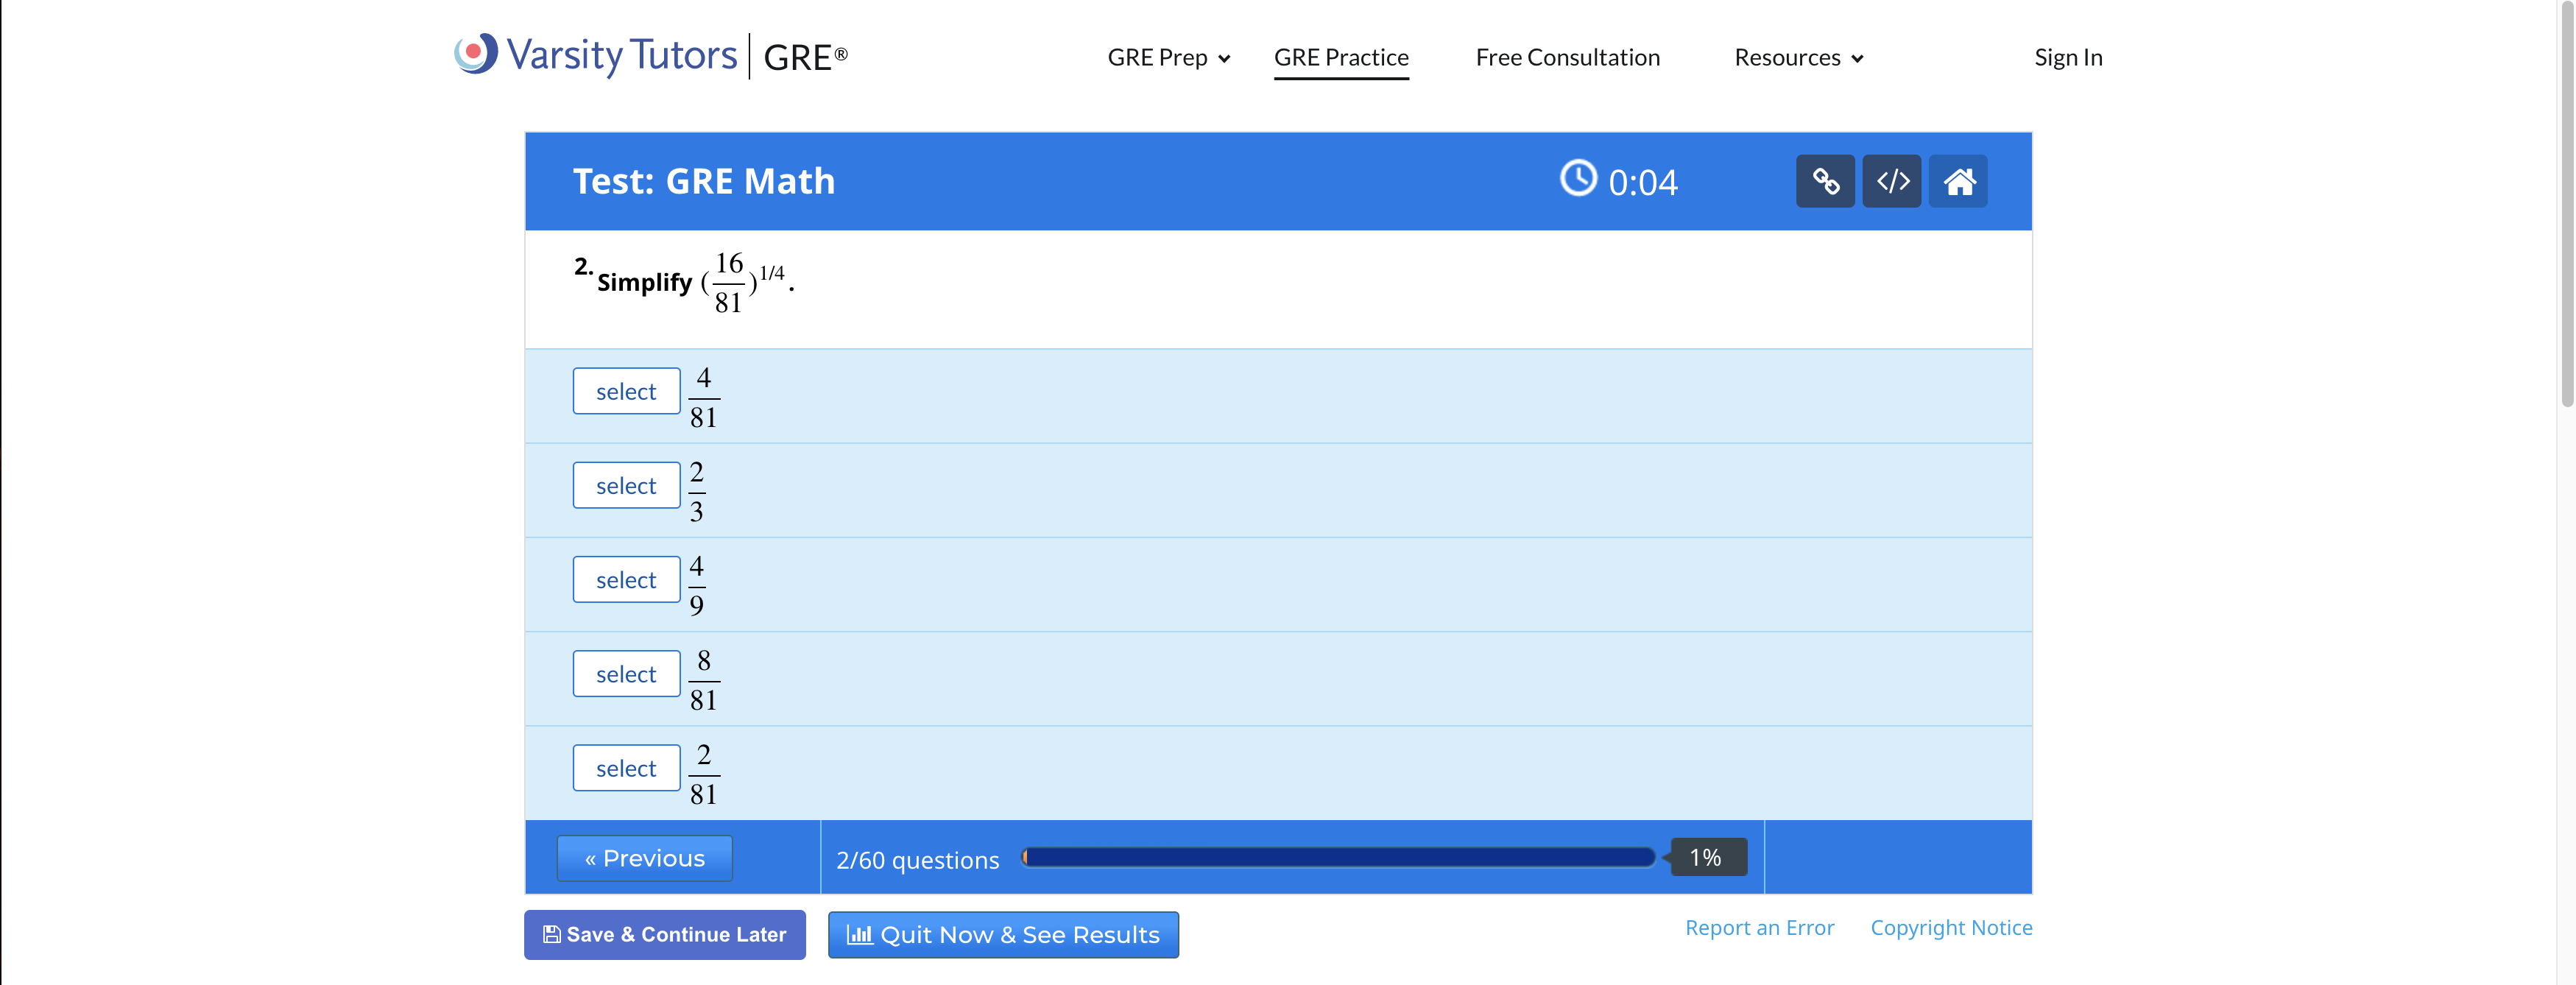Image resolution: width=2576 pixels, height=985 pixels.
Task: Click the page vertical scrollbar
Action: tap(2566, 200)
